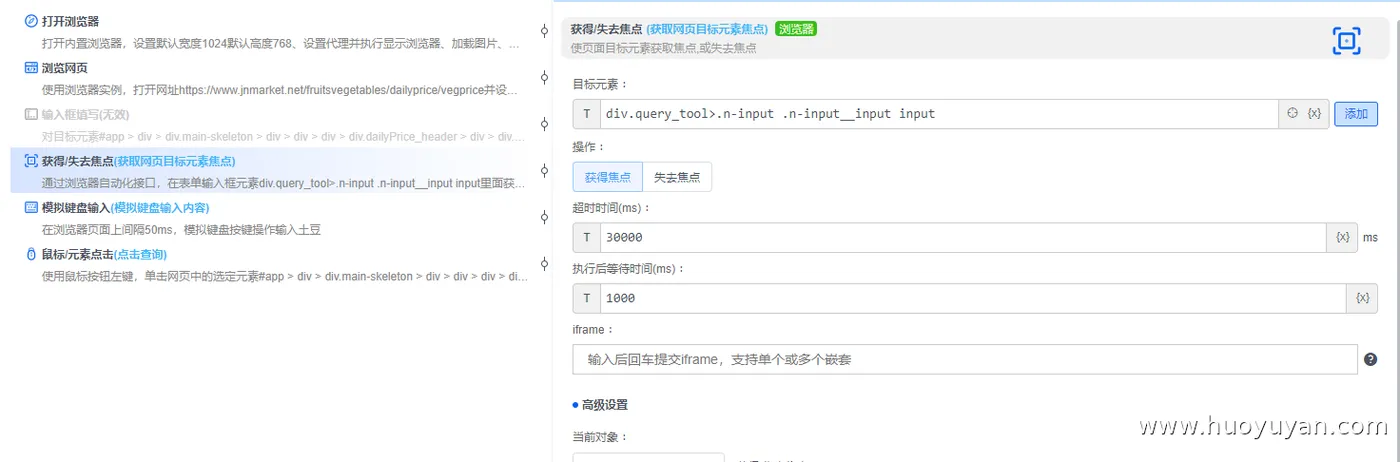
Task: Insert variable {x} in 超时时间 field
Action: pyautogui.click(x=1343, y=237)
